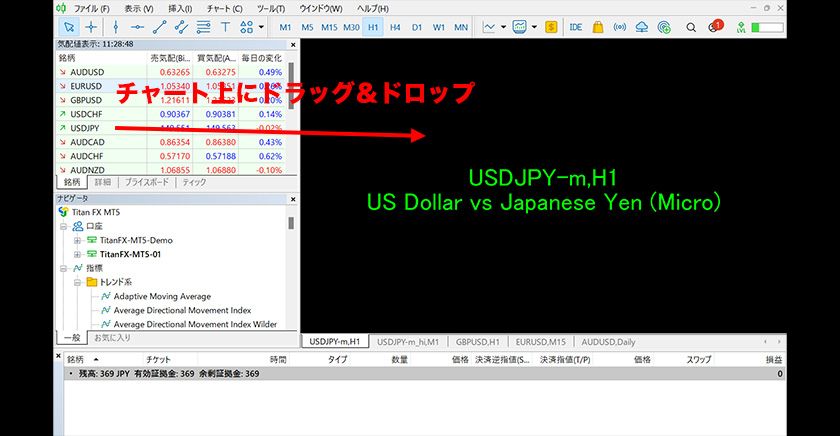Click the connection strength bar indicator
840x436 pixels.
pos(768,27)
